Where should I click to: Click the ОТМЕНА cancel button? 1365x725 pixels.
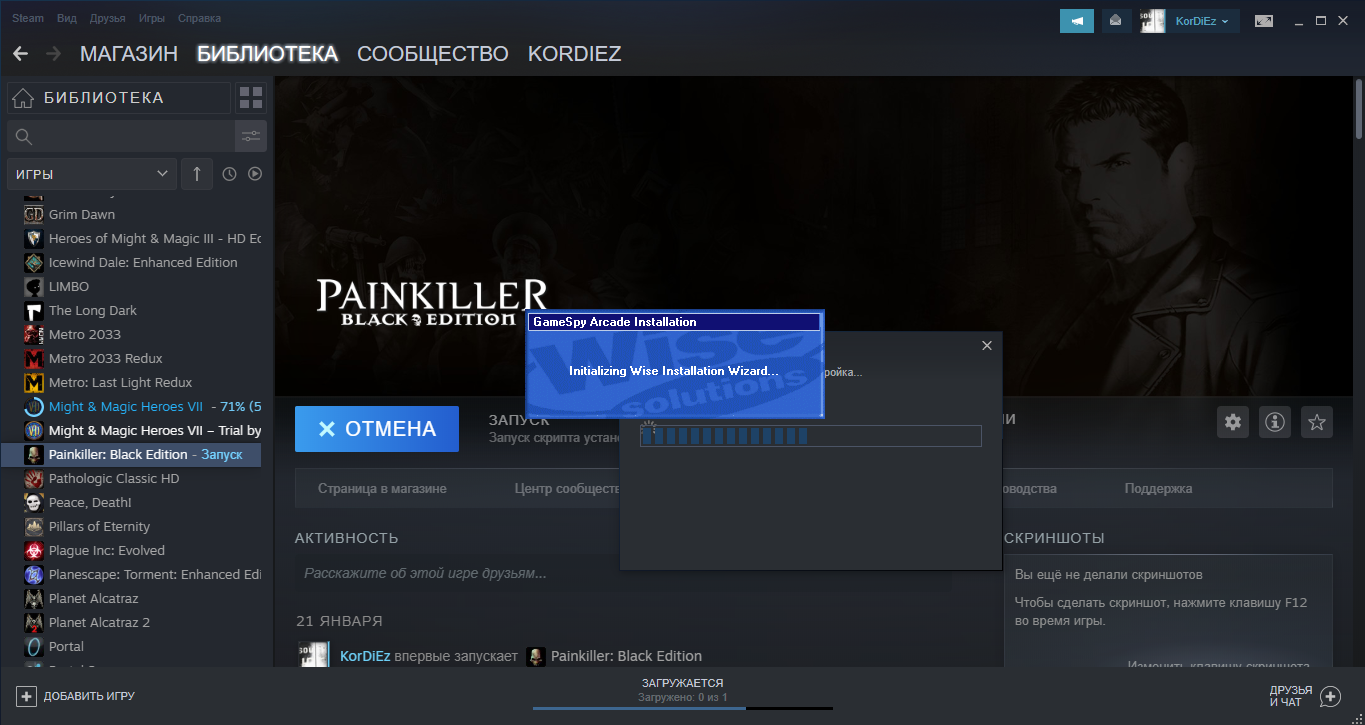coord(377,429)
